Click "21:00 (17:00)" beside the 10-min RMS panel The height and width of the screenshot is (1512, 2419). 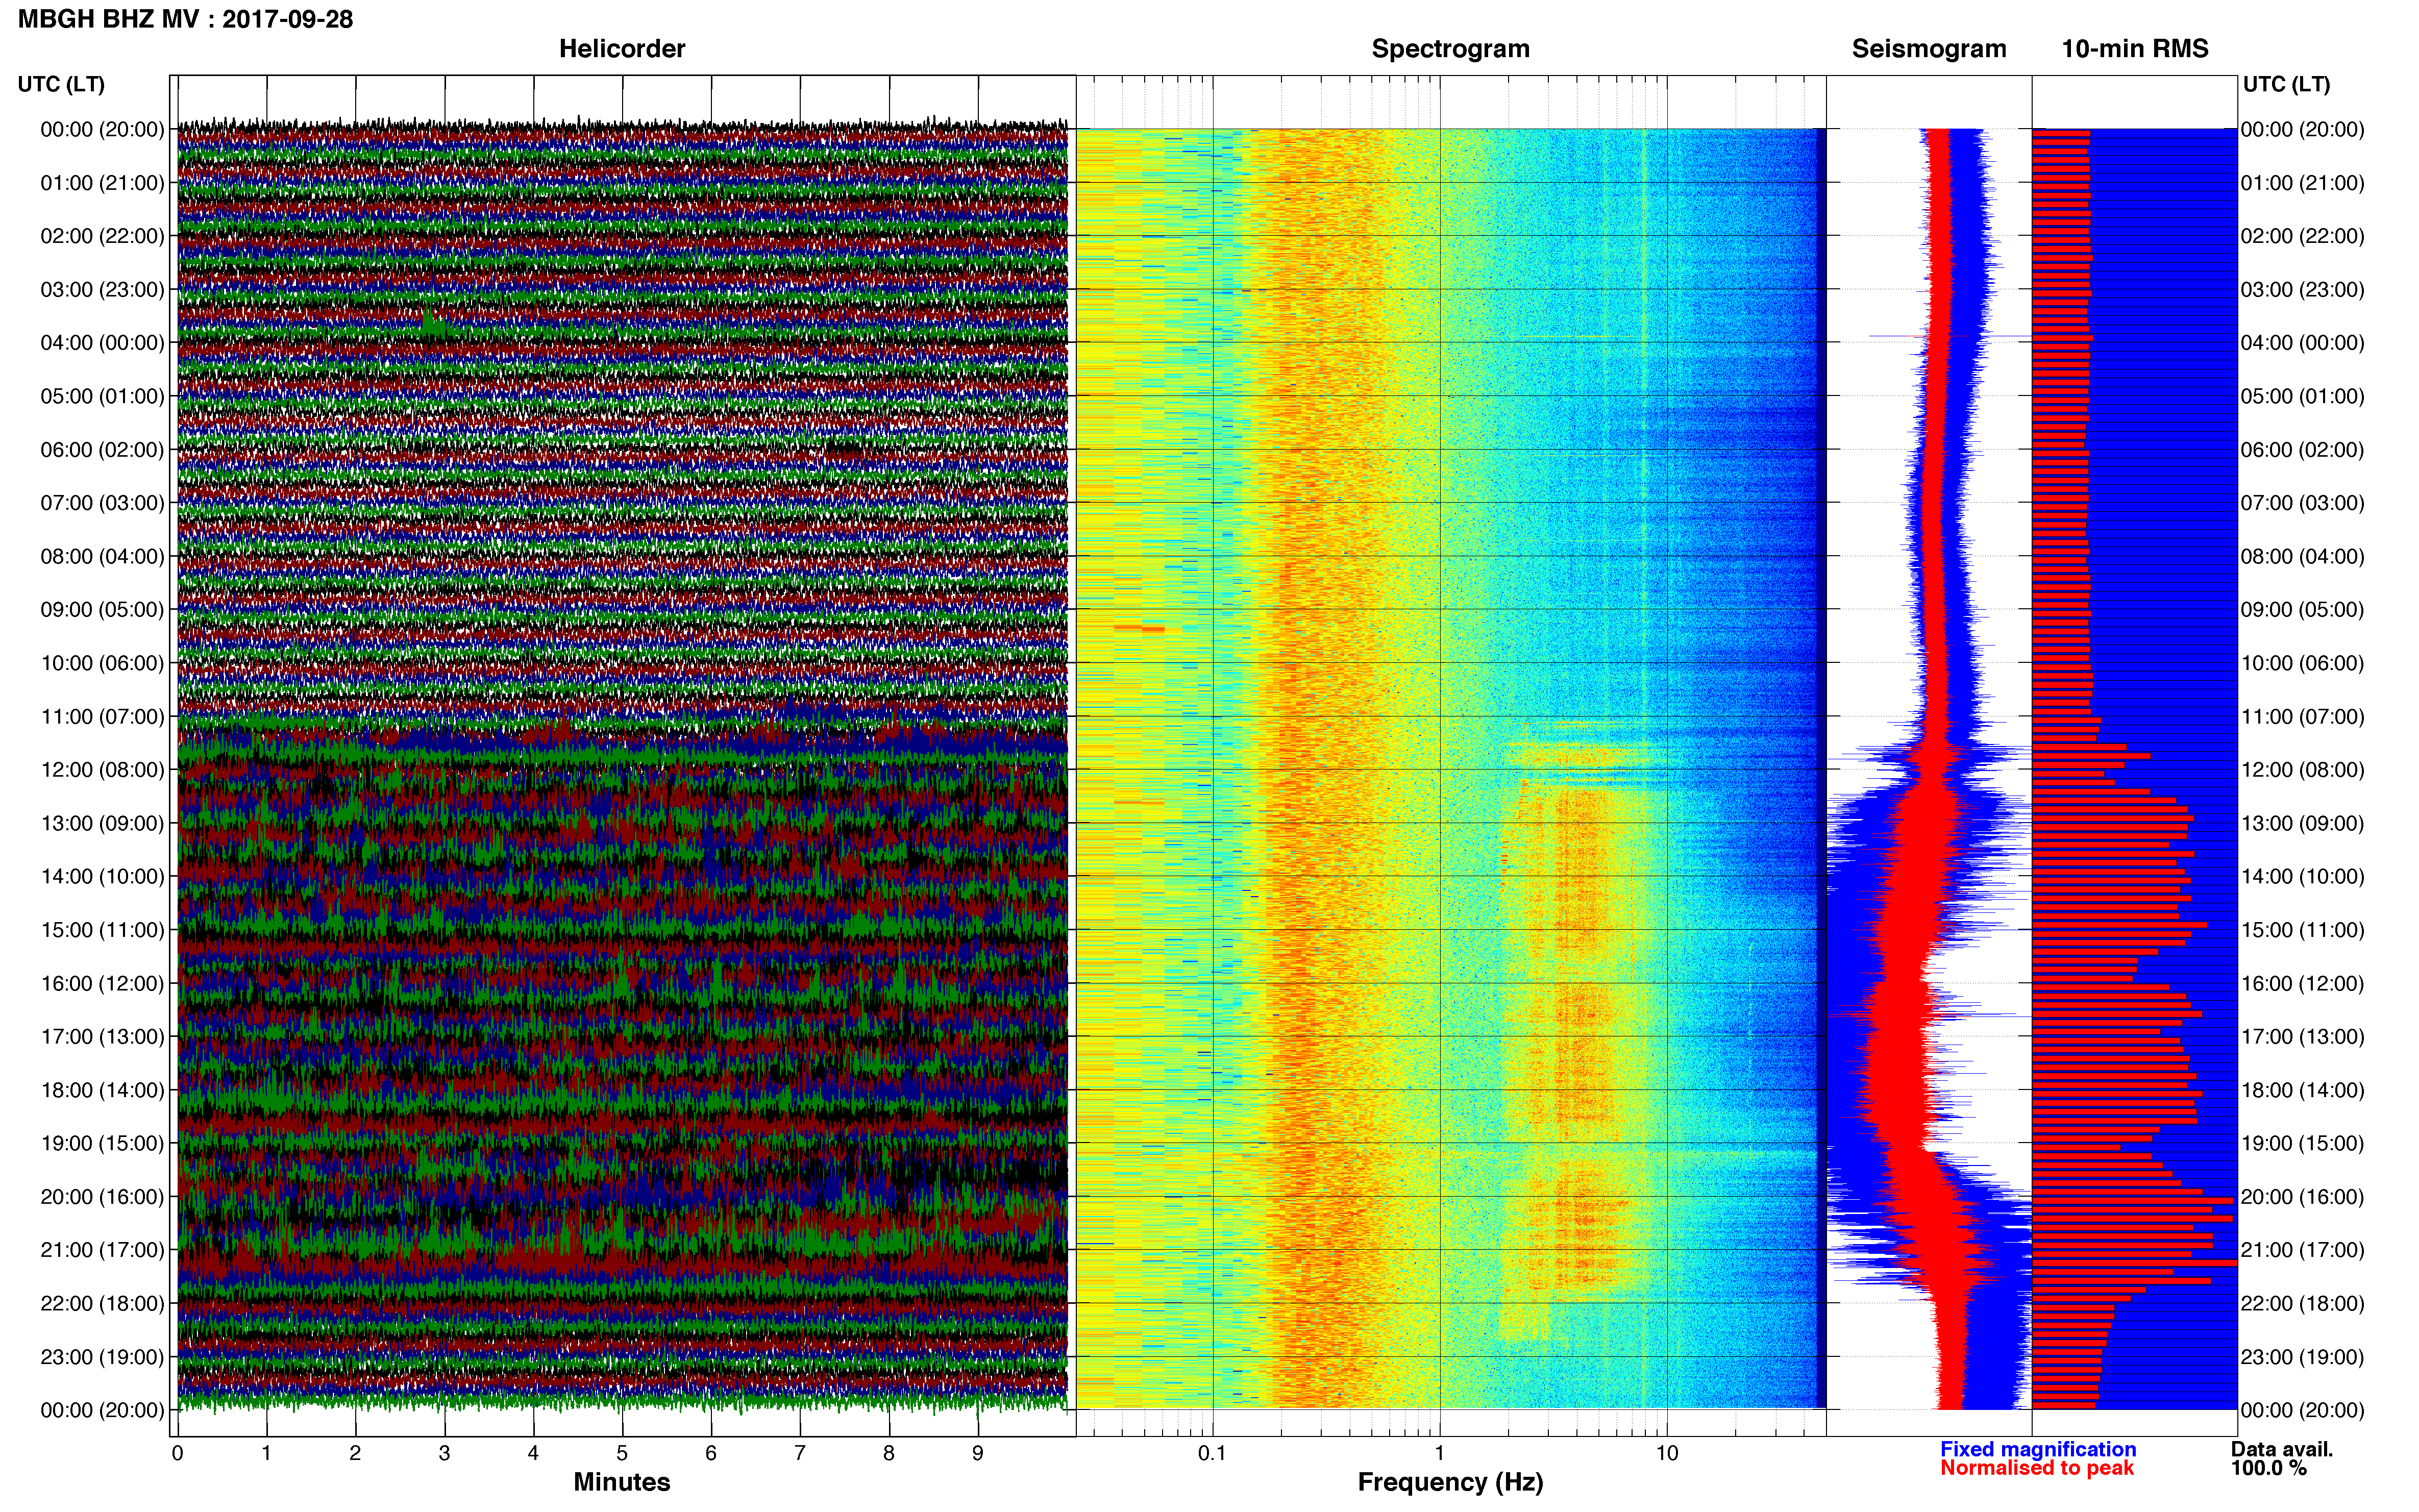tap(2303, 1250)
